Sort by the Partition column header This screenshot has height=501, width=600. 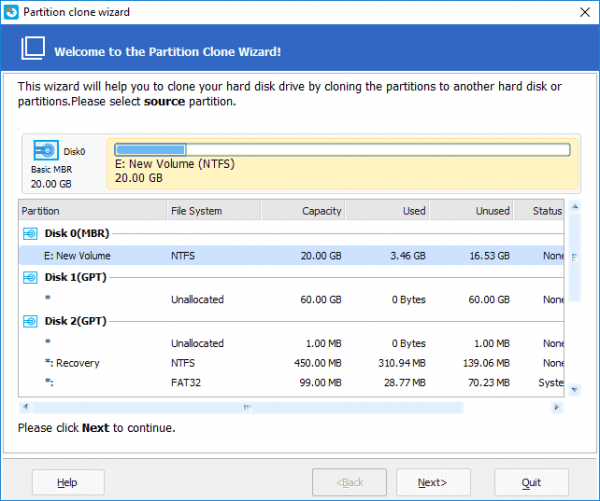pyautogui.click(x=92, y=211)
